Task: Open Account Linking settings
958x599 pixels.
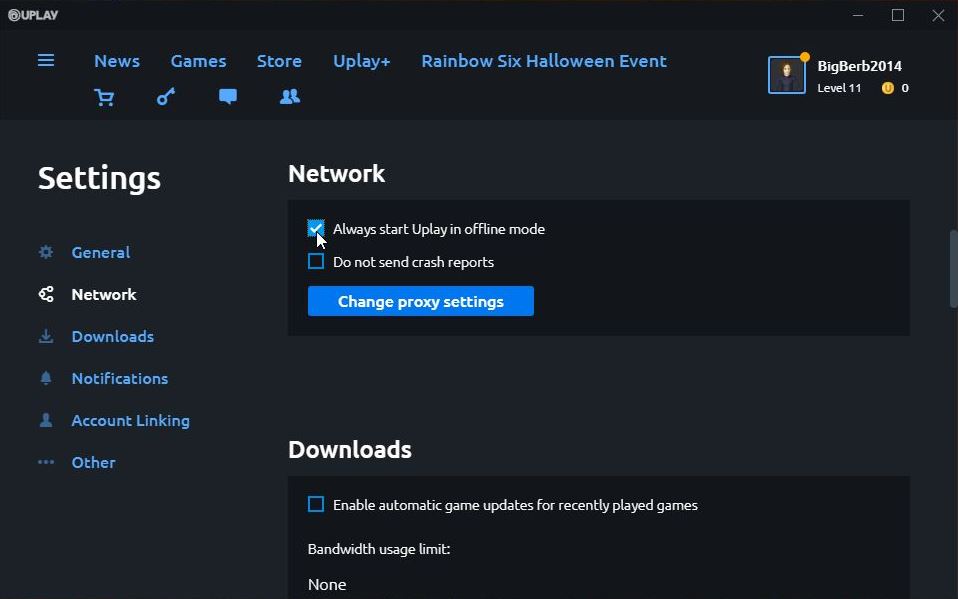Action: pos(131,421)
